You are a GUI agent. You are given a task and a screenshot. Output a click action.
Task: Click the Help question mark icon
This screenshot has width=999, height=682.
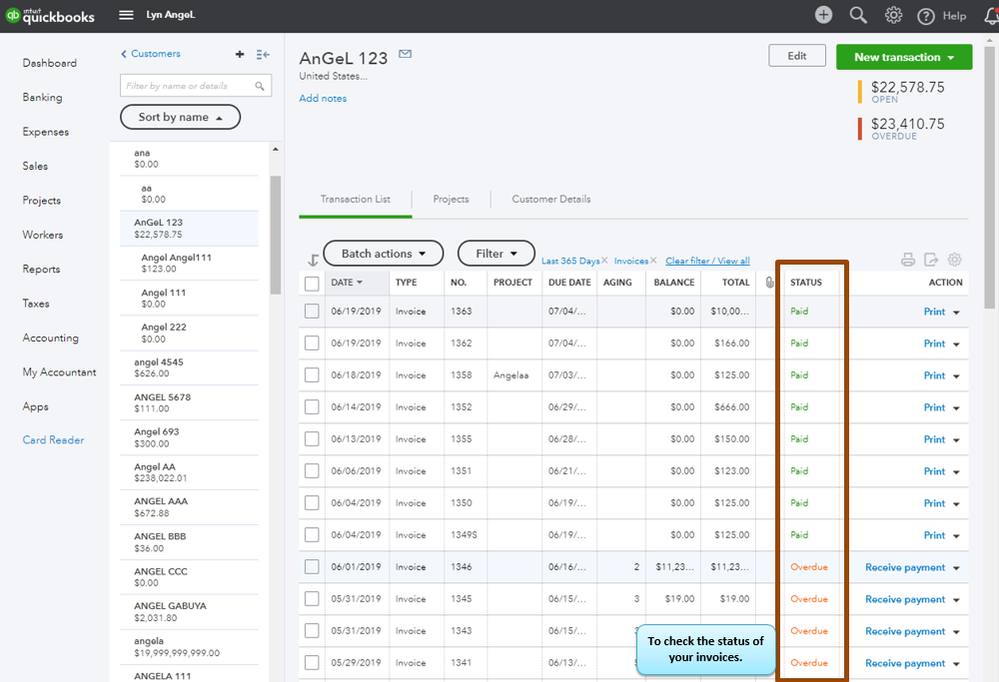click(925, 16)
